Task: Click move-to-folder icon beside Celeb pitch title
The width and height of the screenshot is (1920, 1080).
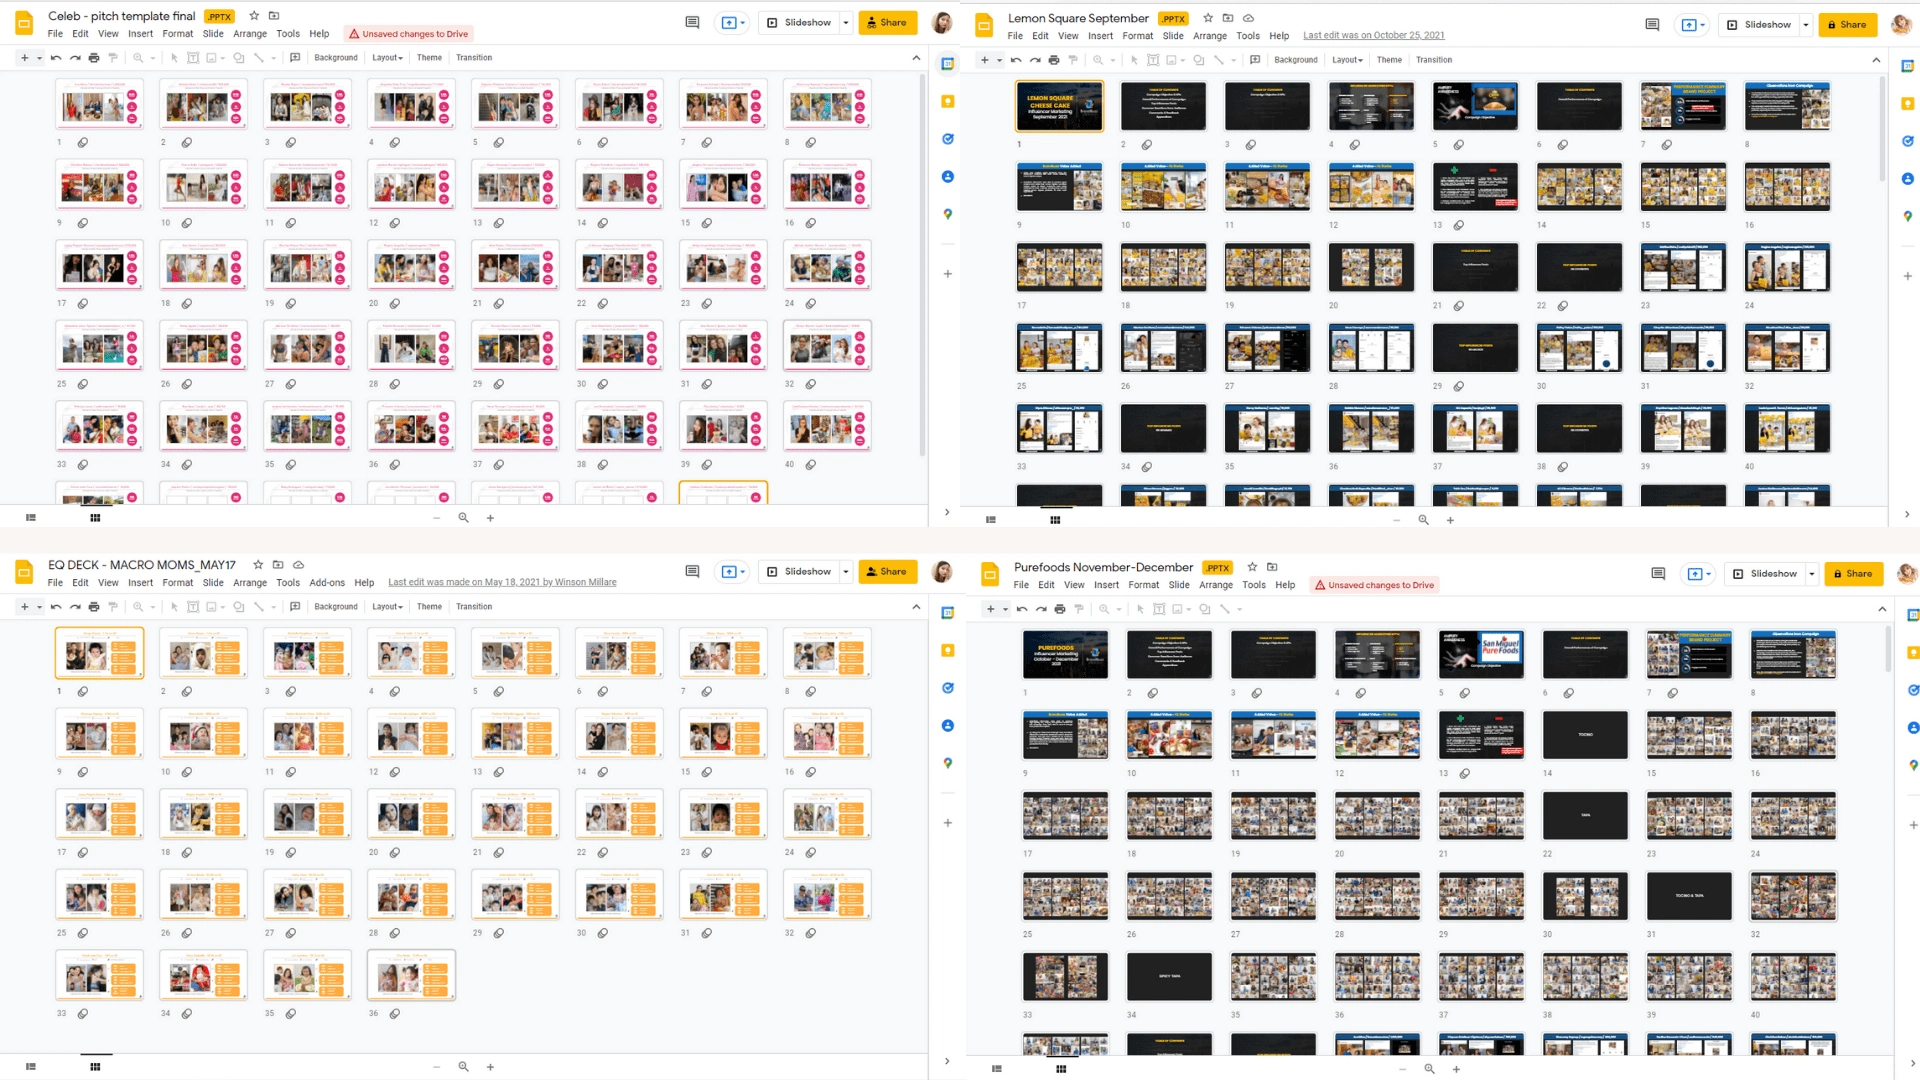Action: click(274, 16)
